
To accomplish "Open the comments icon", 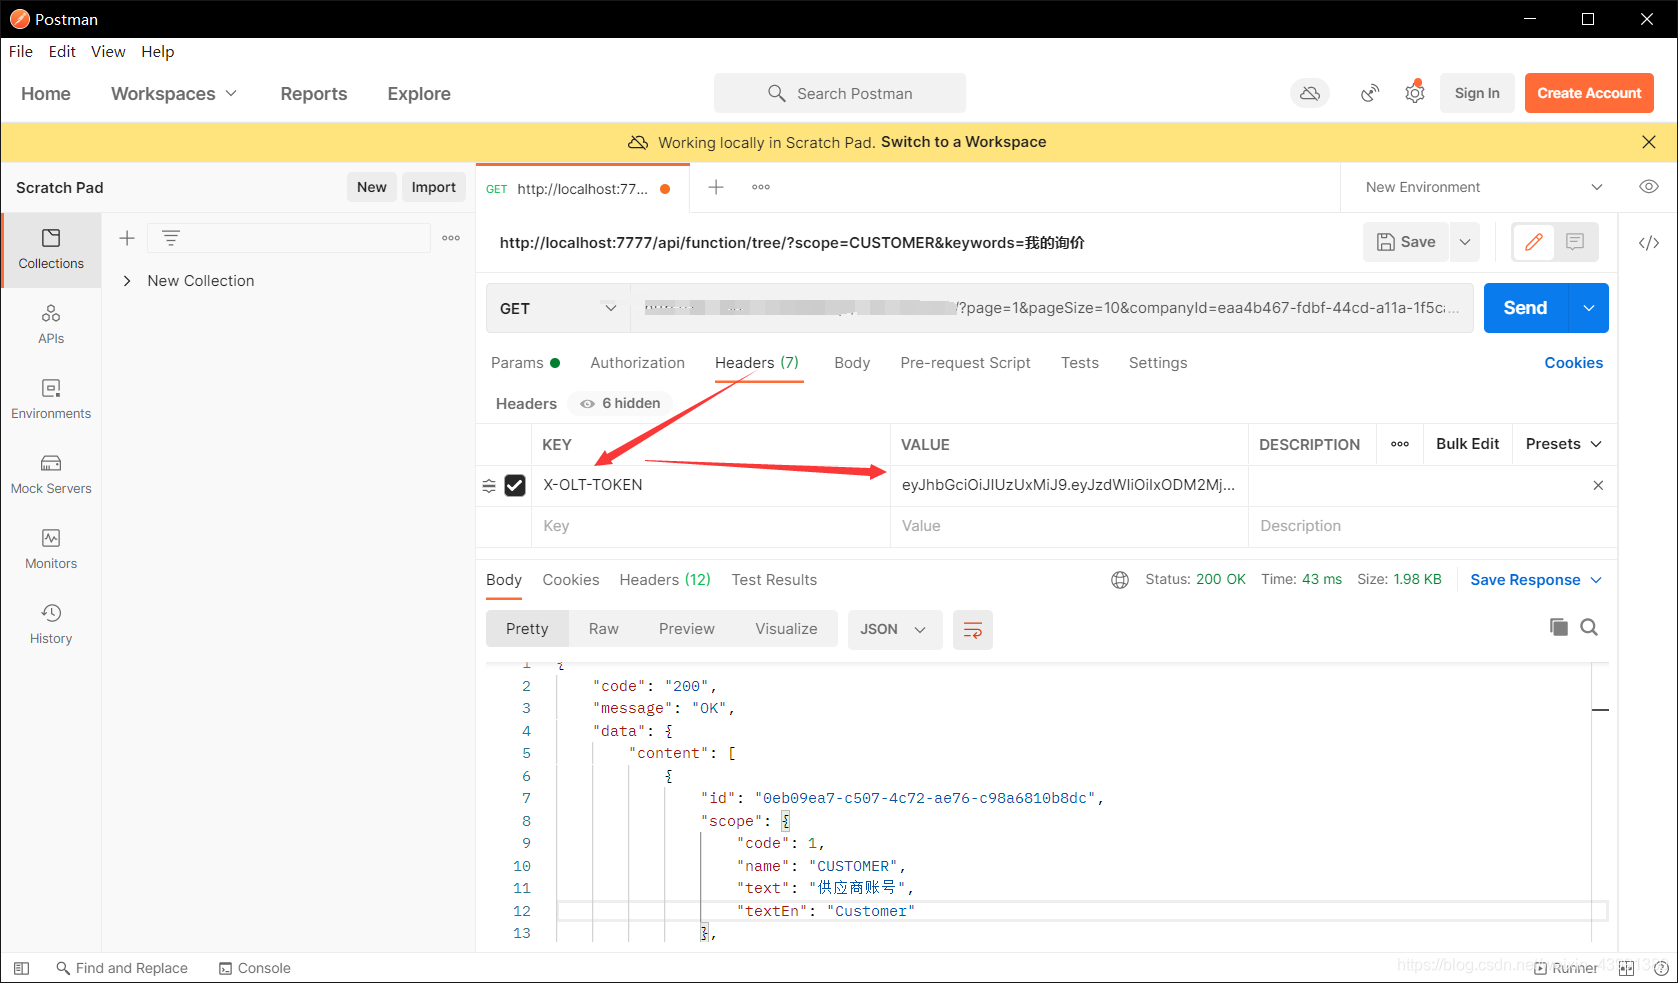I will [x=1575, y=242].
